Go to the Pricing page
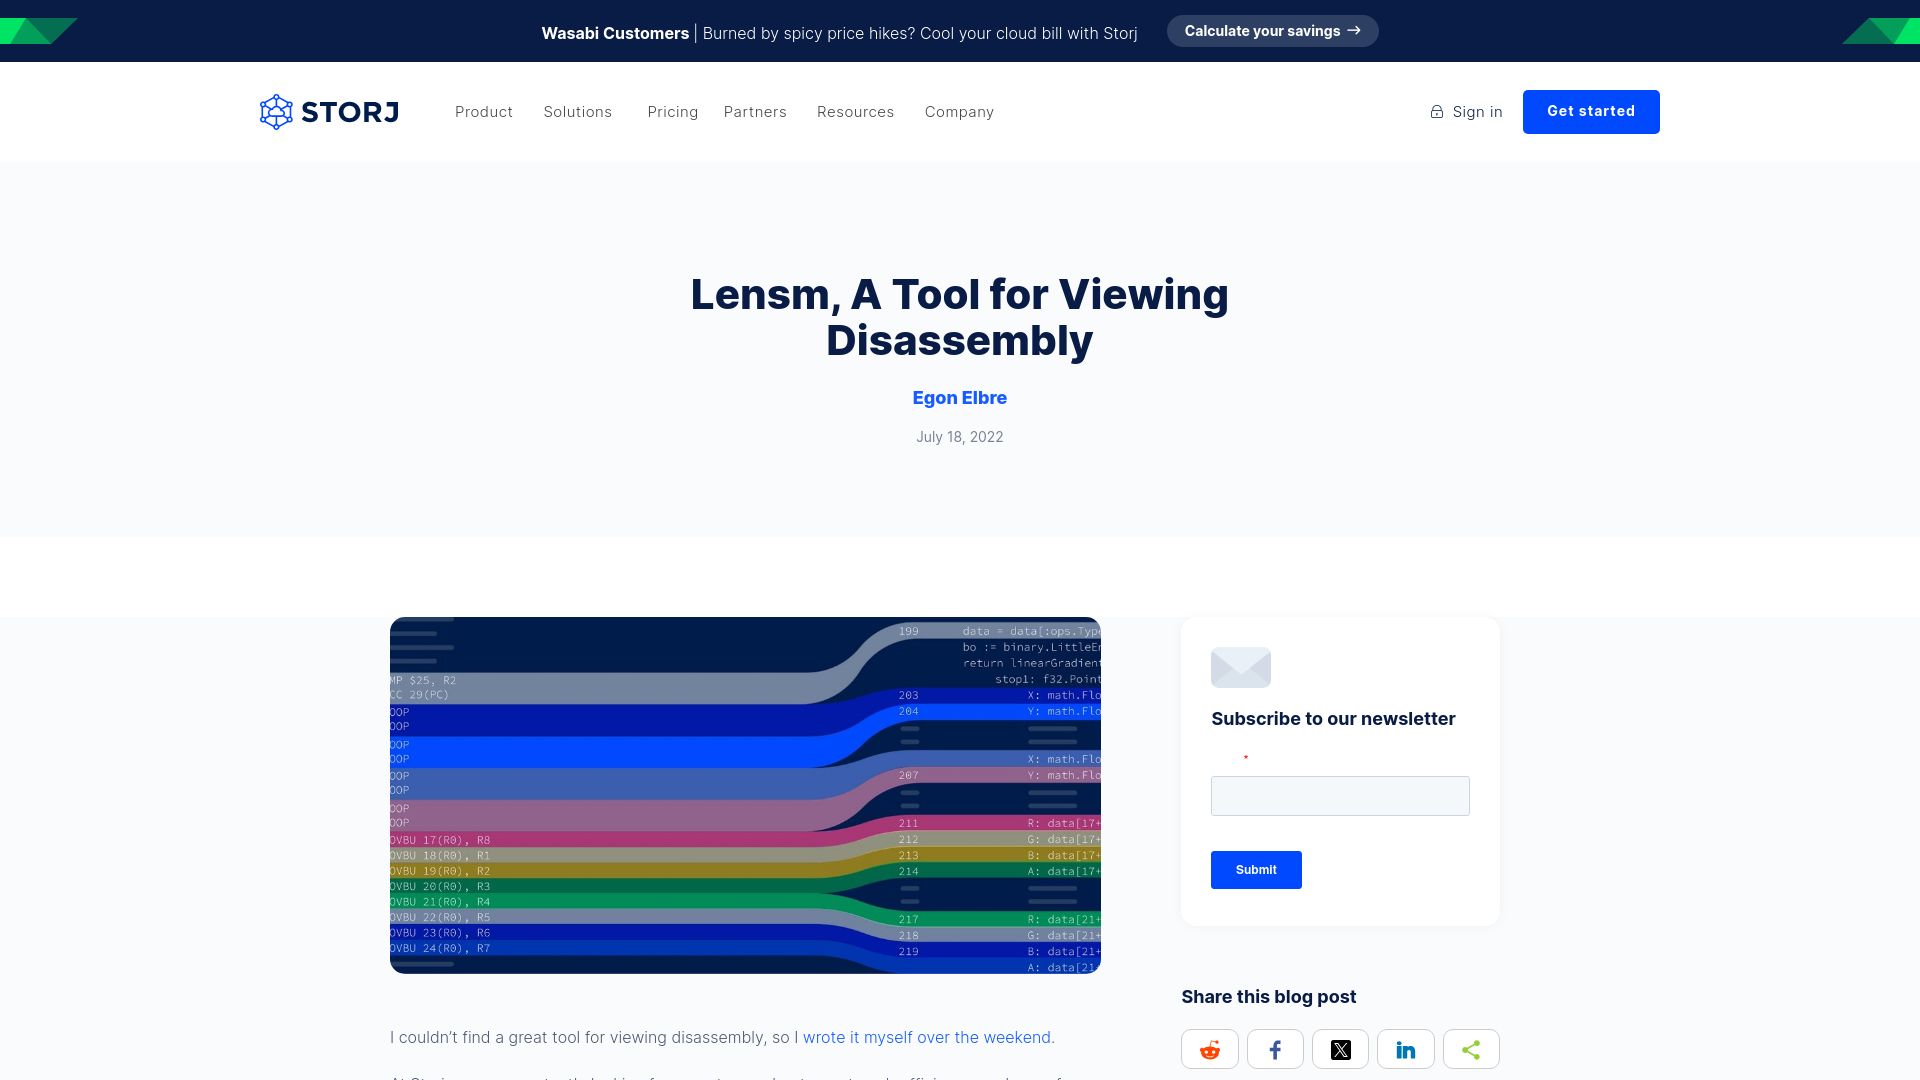 pos(673,112)
